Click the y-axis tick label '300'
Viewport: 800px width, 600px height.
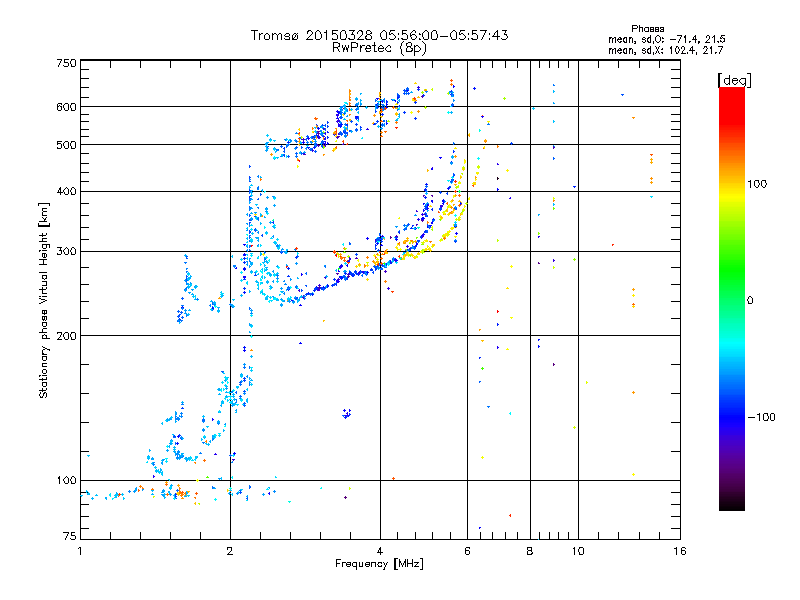(66, 252)
